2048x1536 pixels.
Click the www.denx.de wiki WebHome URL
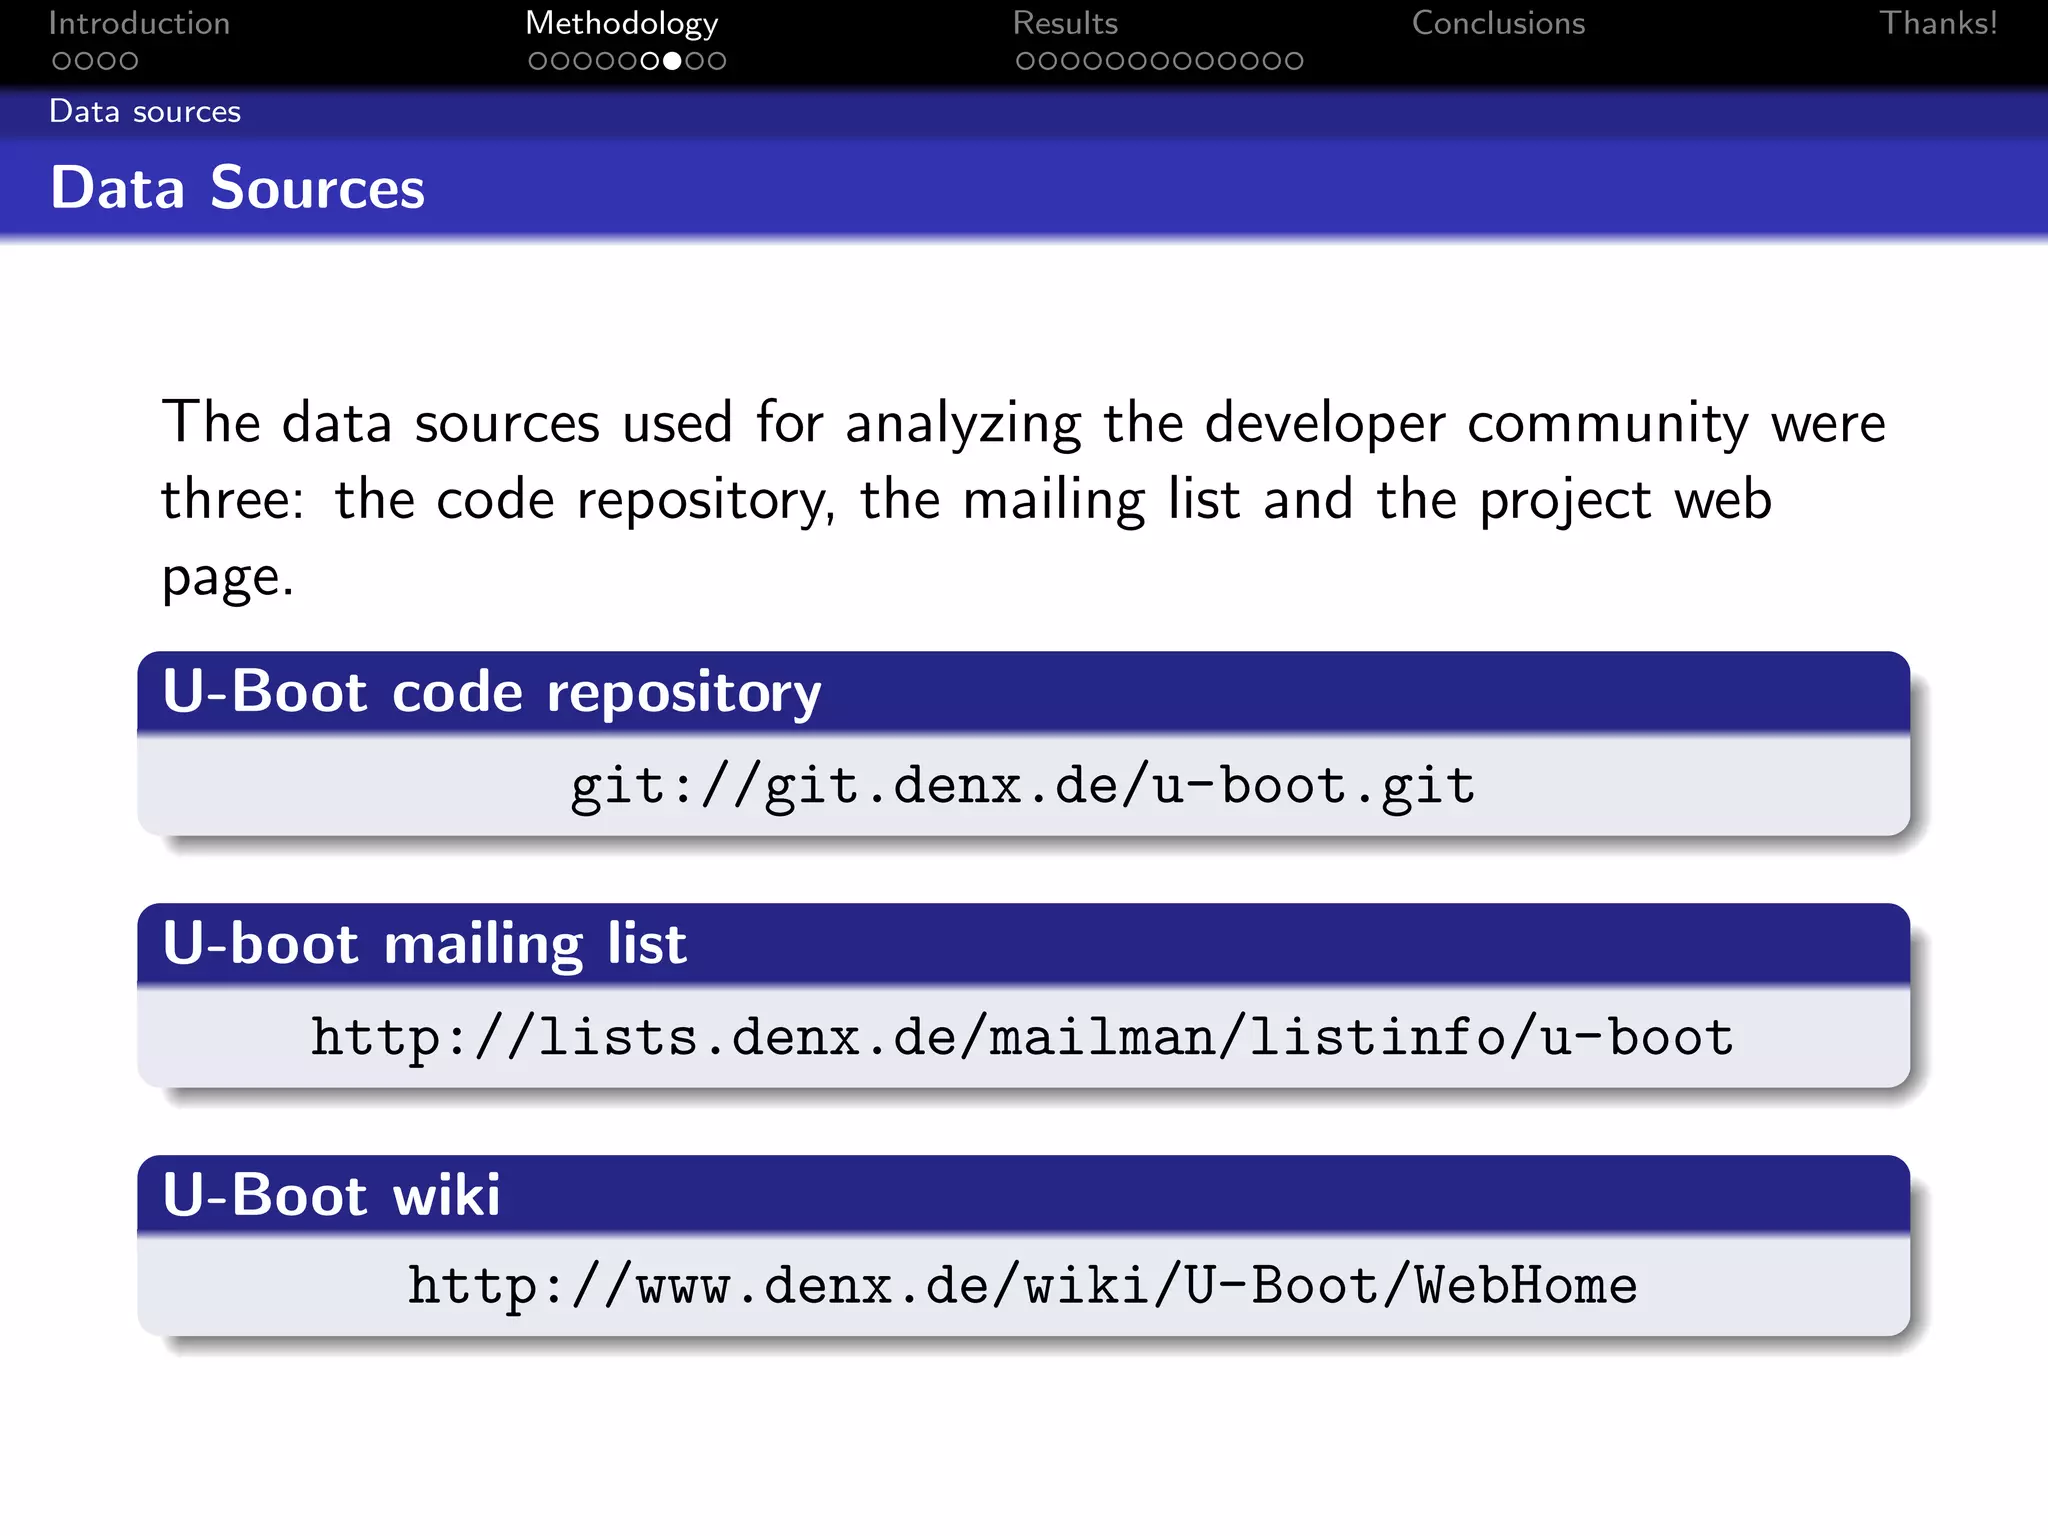click(x=1022, y=1286)
